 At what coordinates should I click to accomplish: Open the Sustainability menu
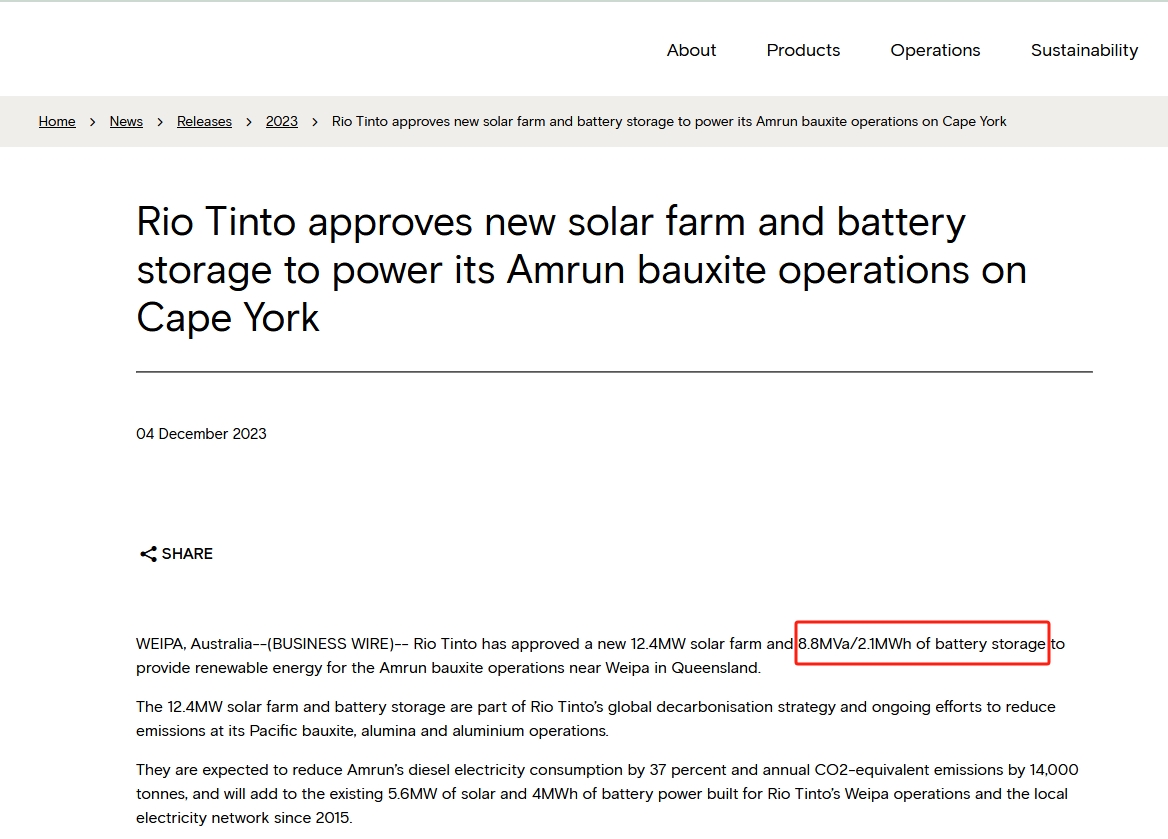click(x=1084, y=50)
